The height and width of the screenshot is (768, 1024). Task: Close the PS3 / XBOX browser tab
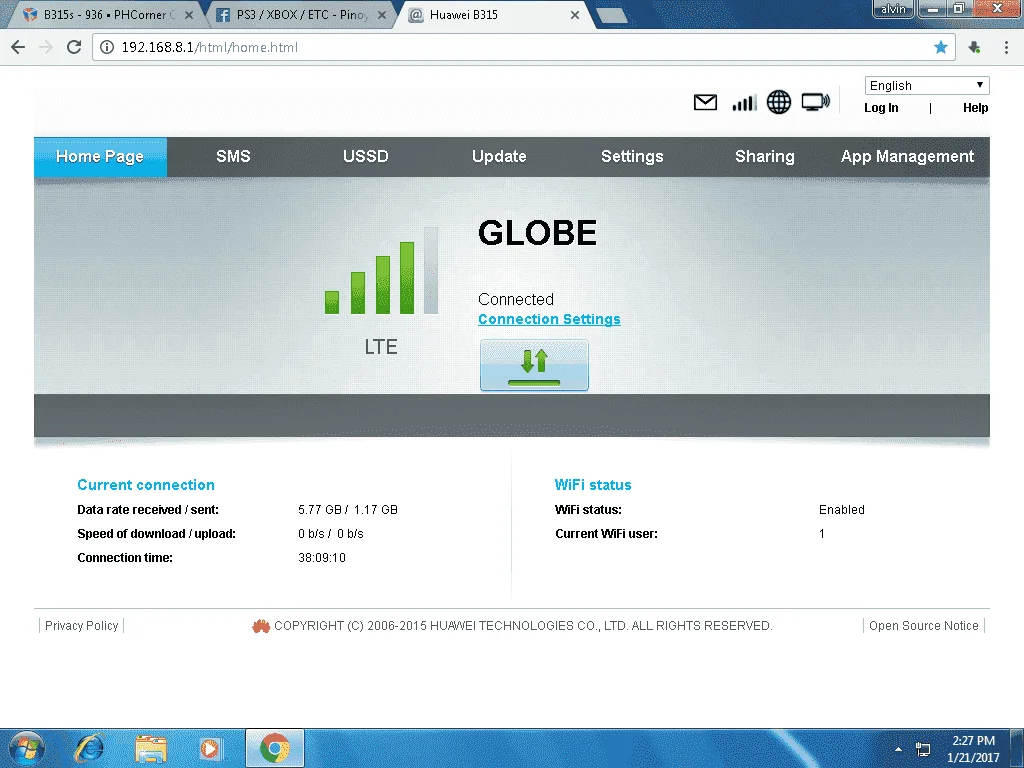click(382, 14)
